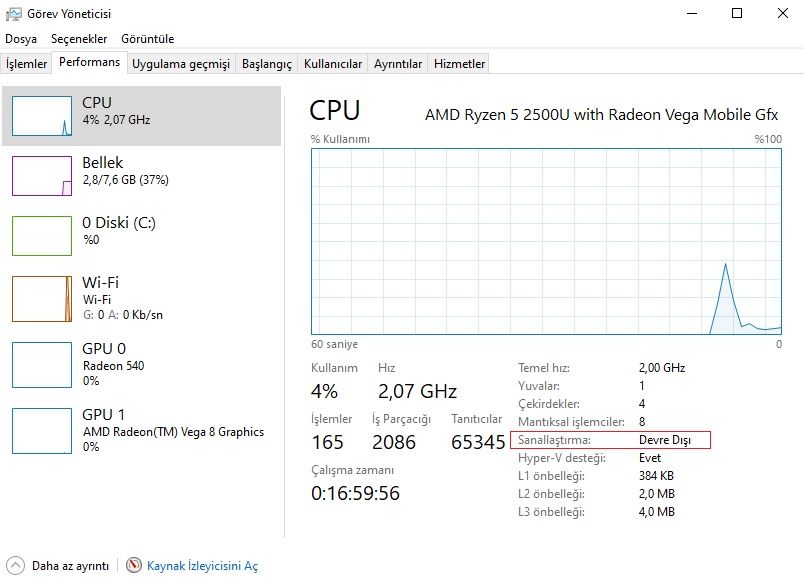This screenshot has width=804, height=588.
Task: Open the Görüntüle menu
Action: tap(147, 39)
